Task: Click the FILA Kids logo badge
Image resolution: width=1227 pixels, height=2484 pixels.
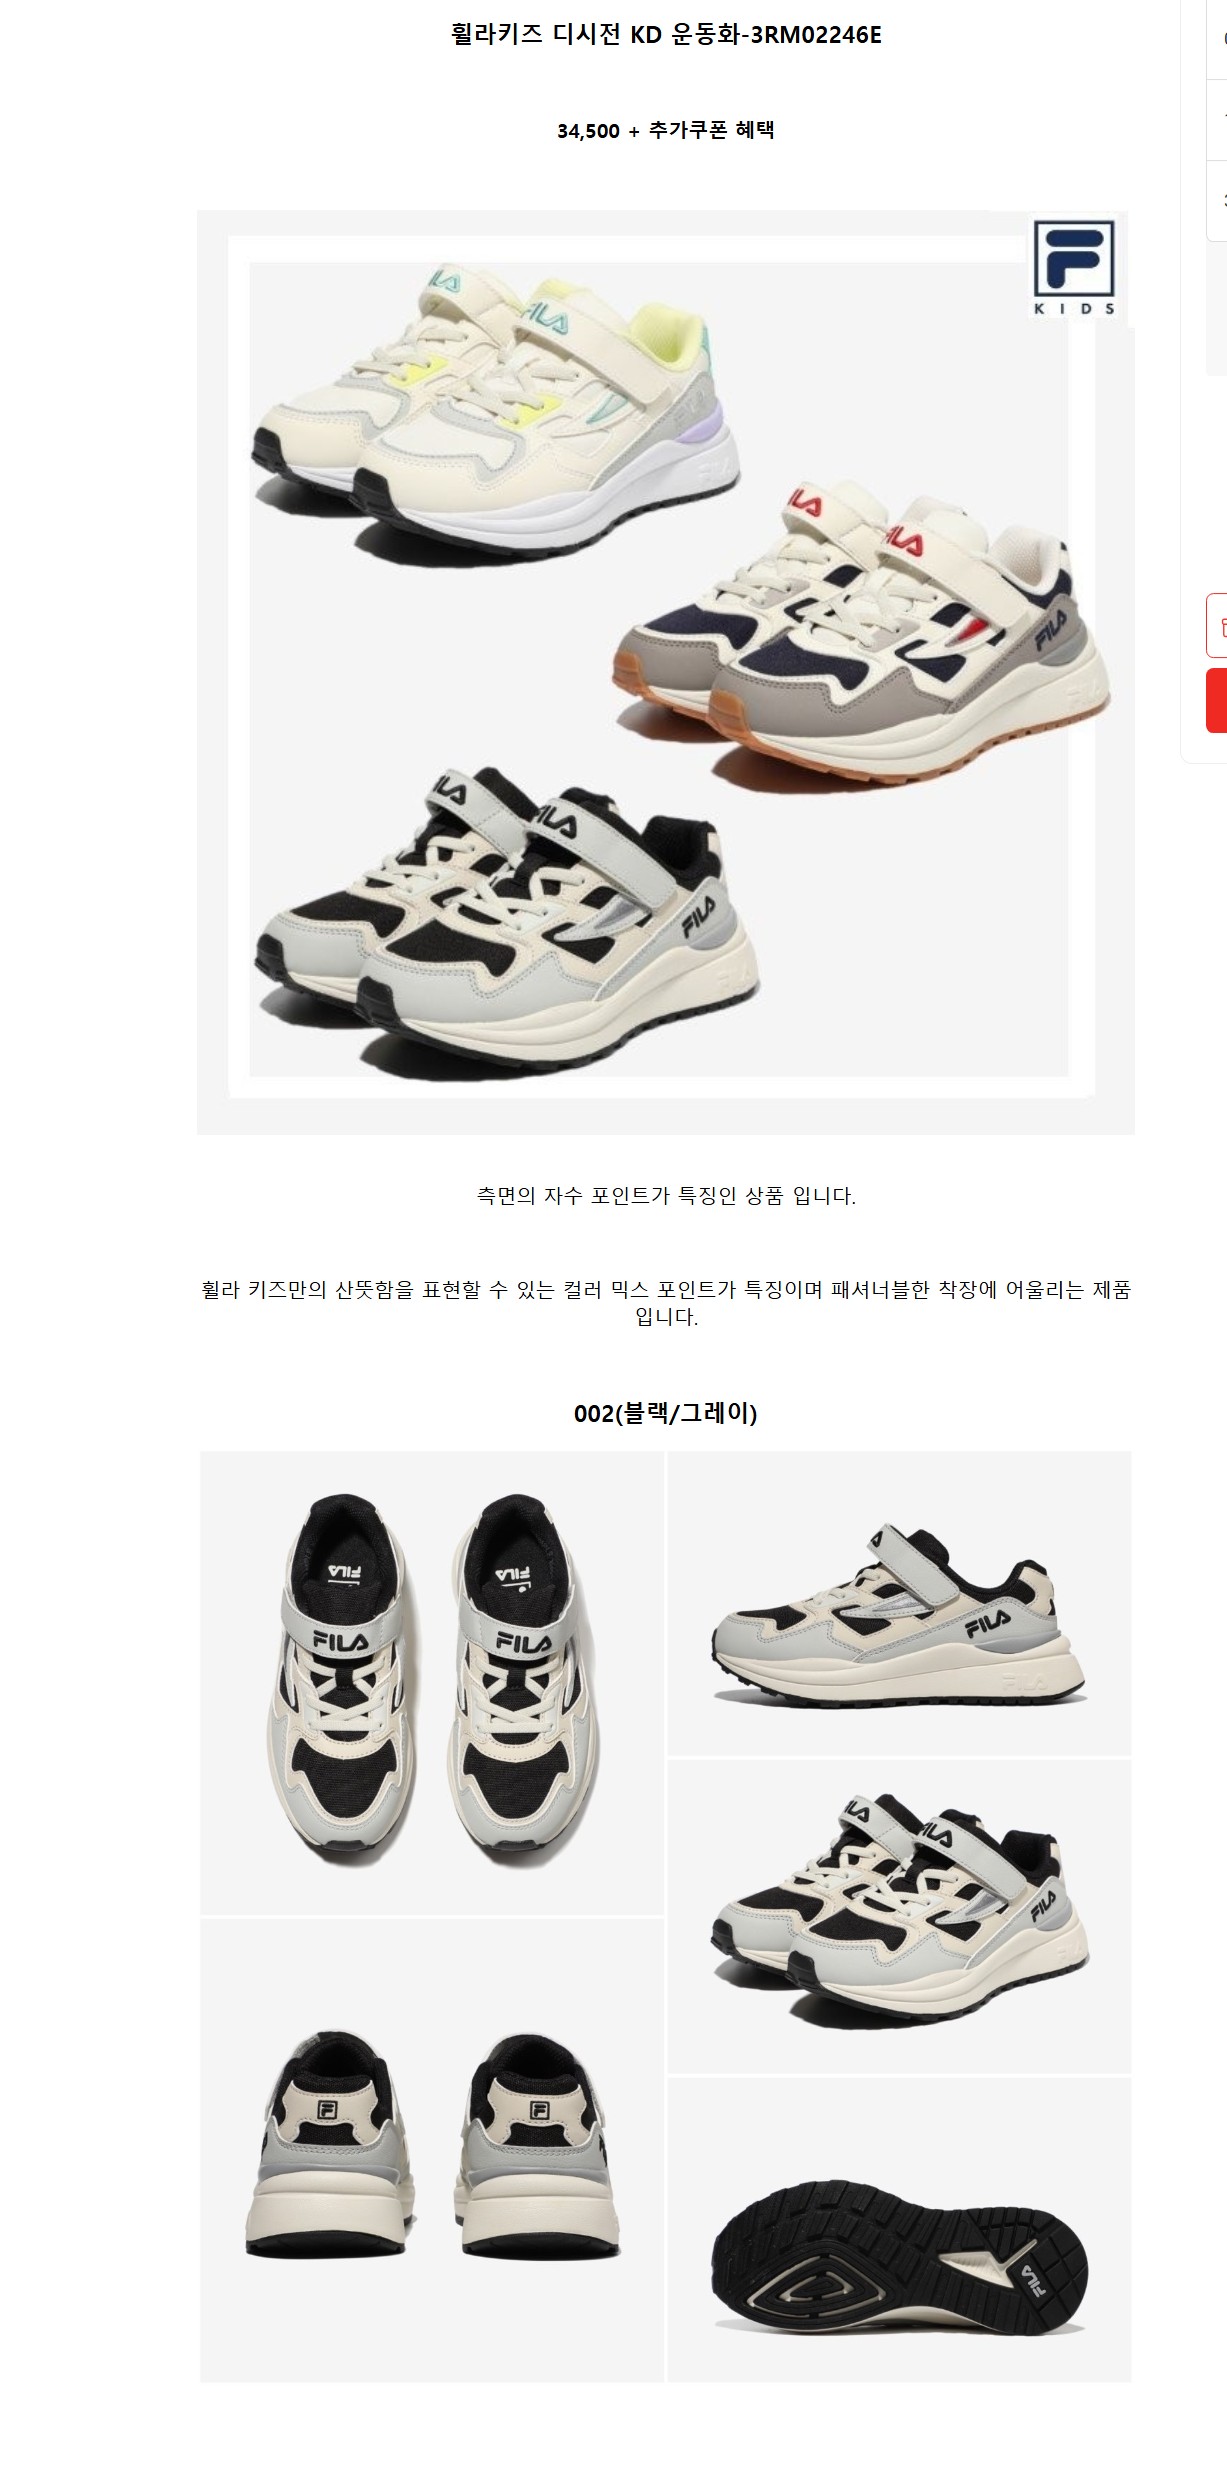Action: [1074, 268]
